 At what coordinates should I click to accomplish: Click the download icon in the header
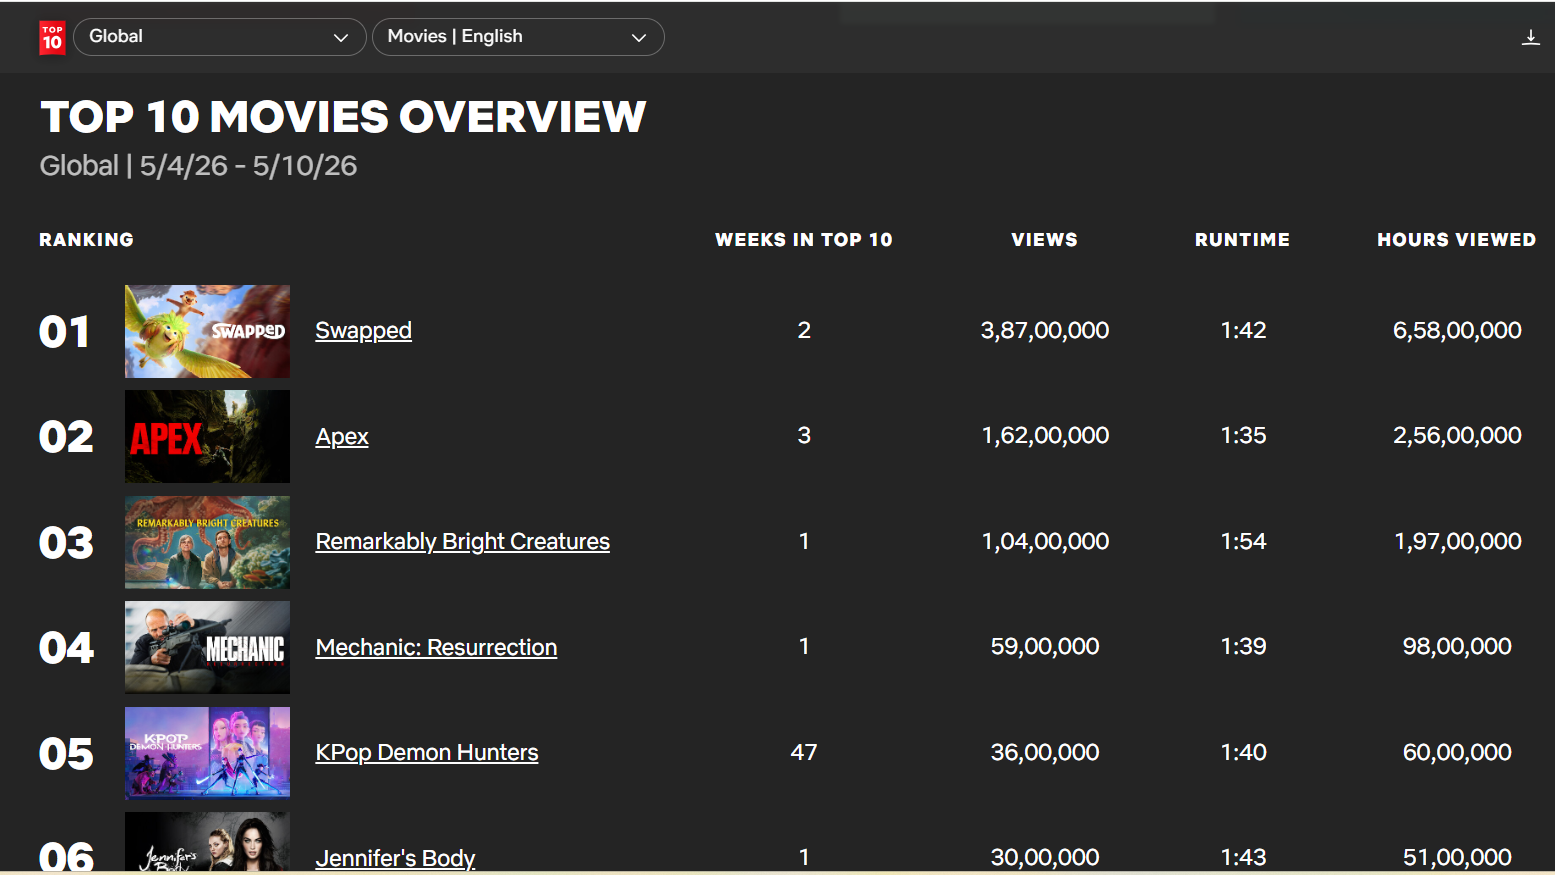coord(1530,38)
